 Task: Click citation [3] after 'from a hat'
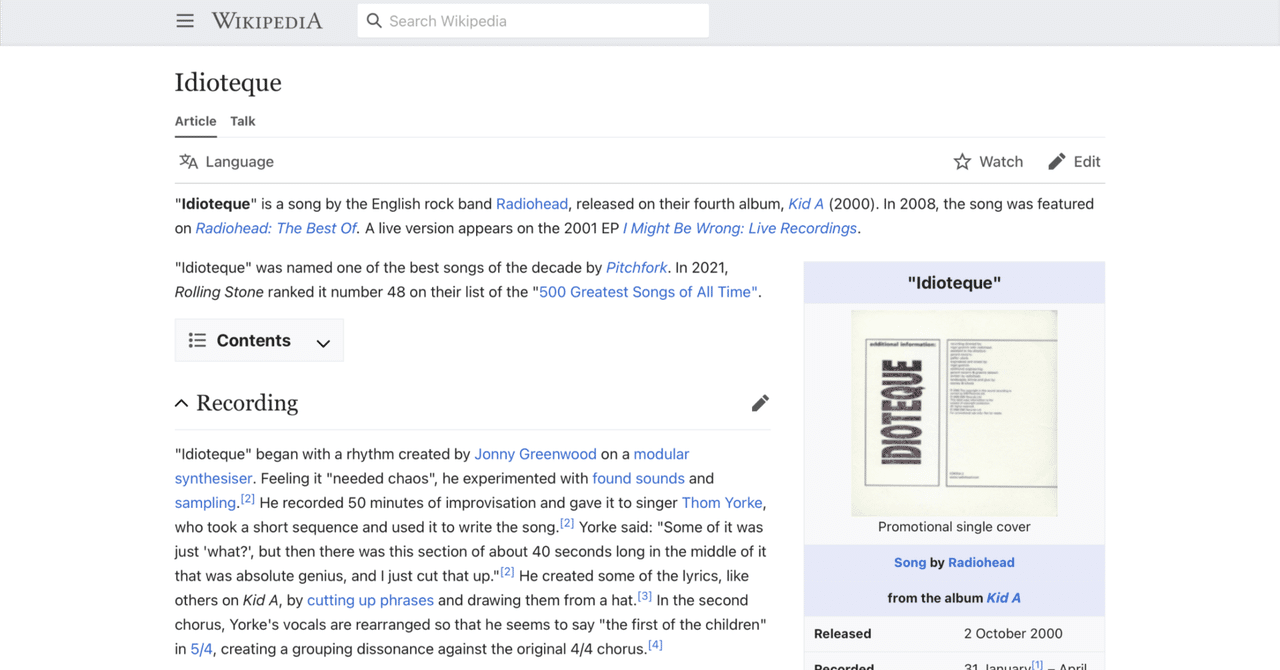pyautogui.click(x=644, y=596)
